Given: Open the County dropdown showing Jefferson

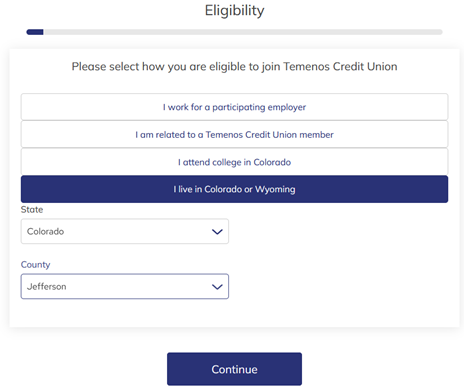Looking at the screenshot, I should 125,286.
